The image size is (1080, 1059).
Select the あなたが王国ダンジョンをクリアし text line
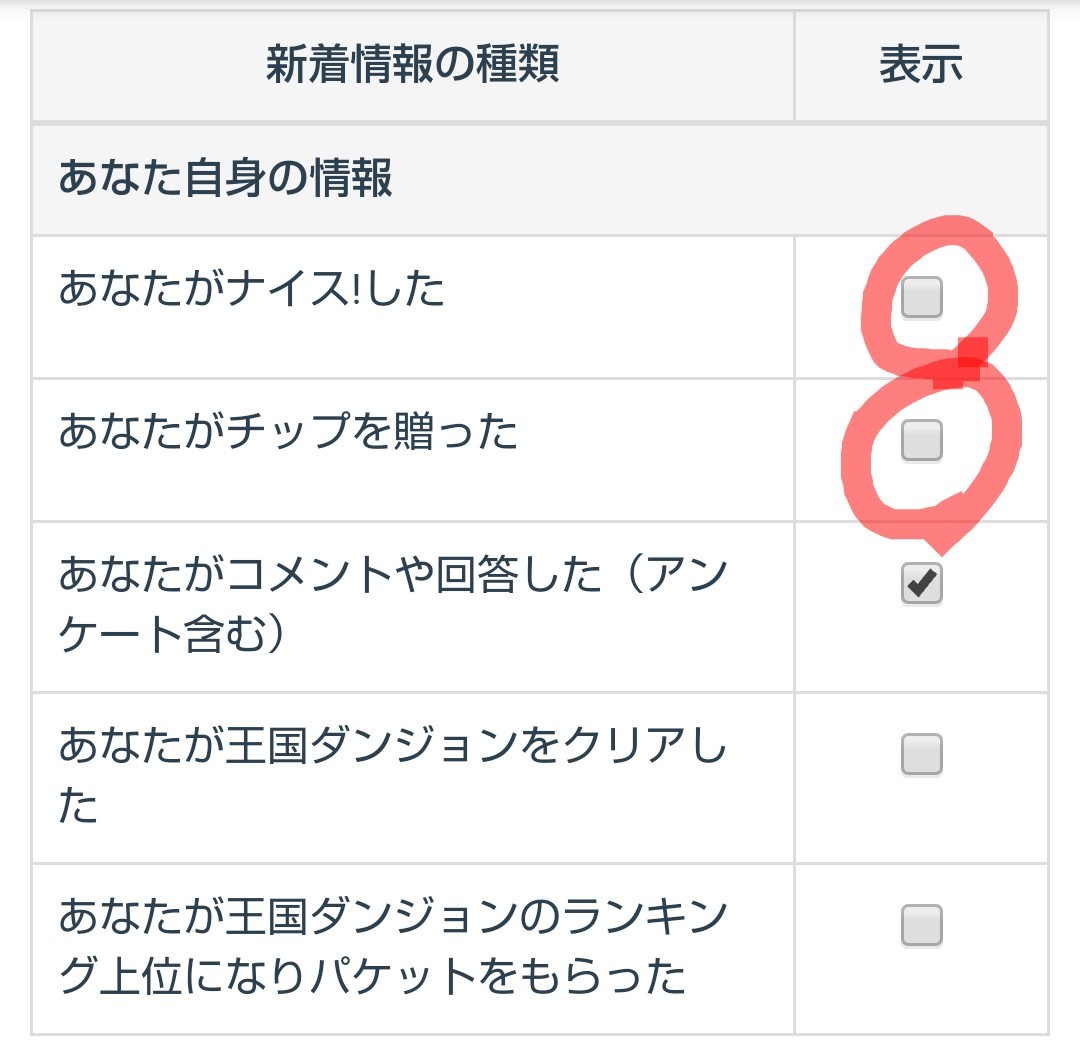pos(392,747)
